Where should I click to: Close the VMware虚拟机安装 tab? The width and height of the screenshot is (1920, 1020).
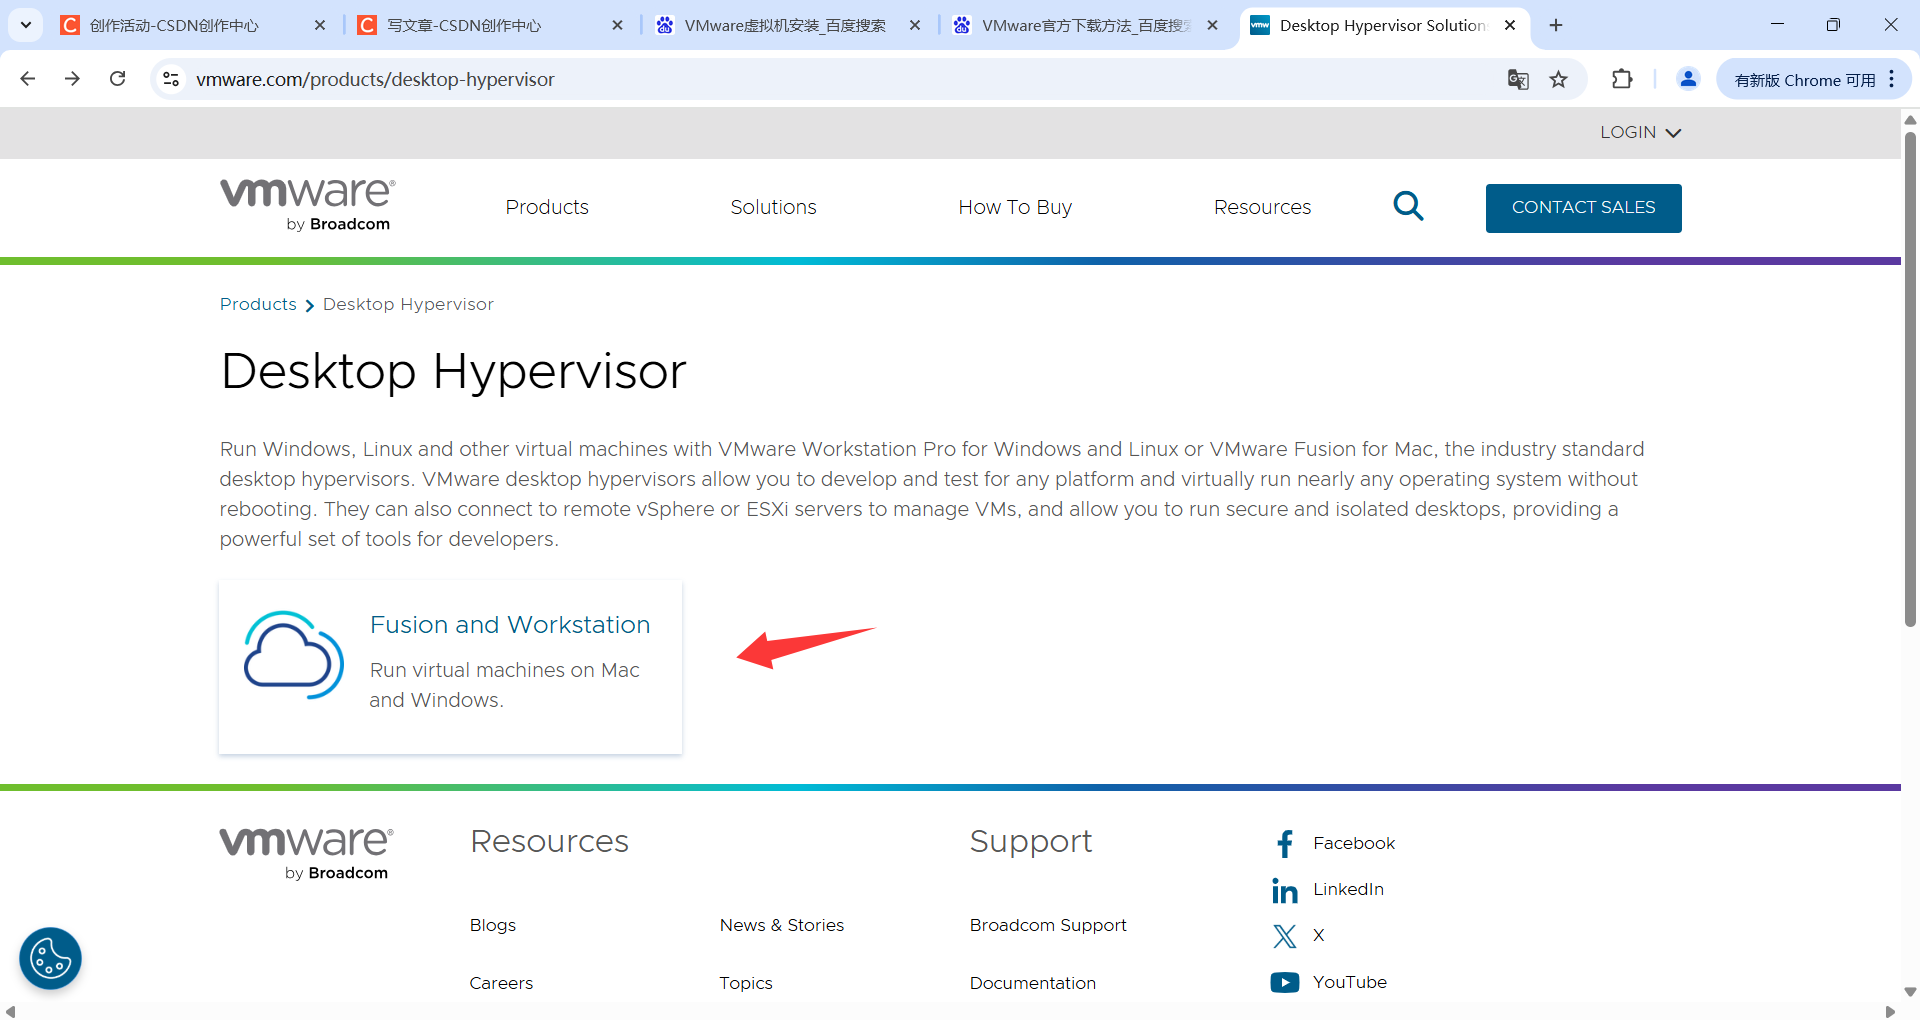[915, 25]
